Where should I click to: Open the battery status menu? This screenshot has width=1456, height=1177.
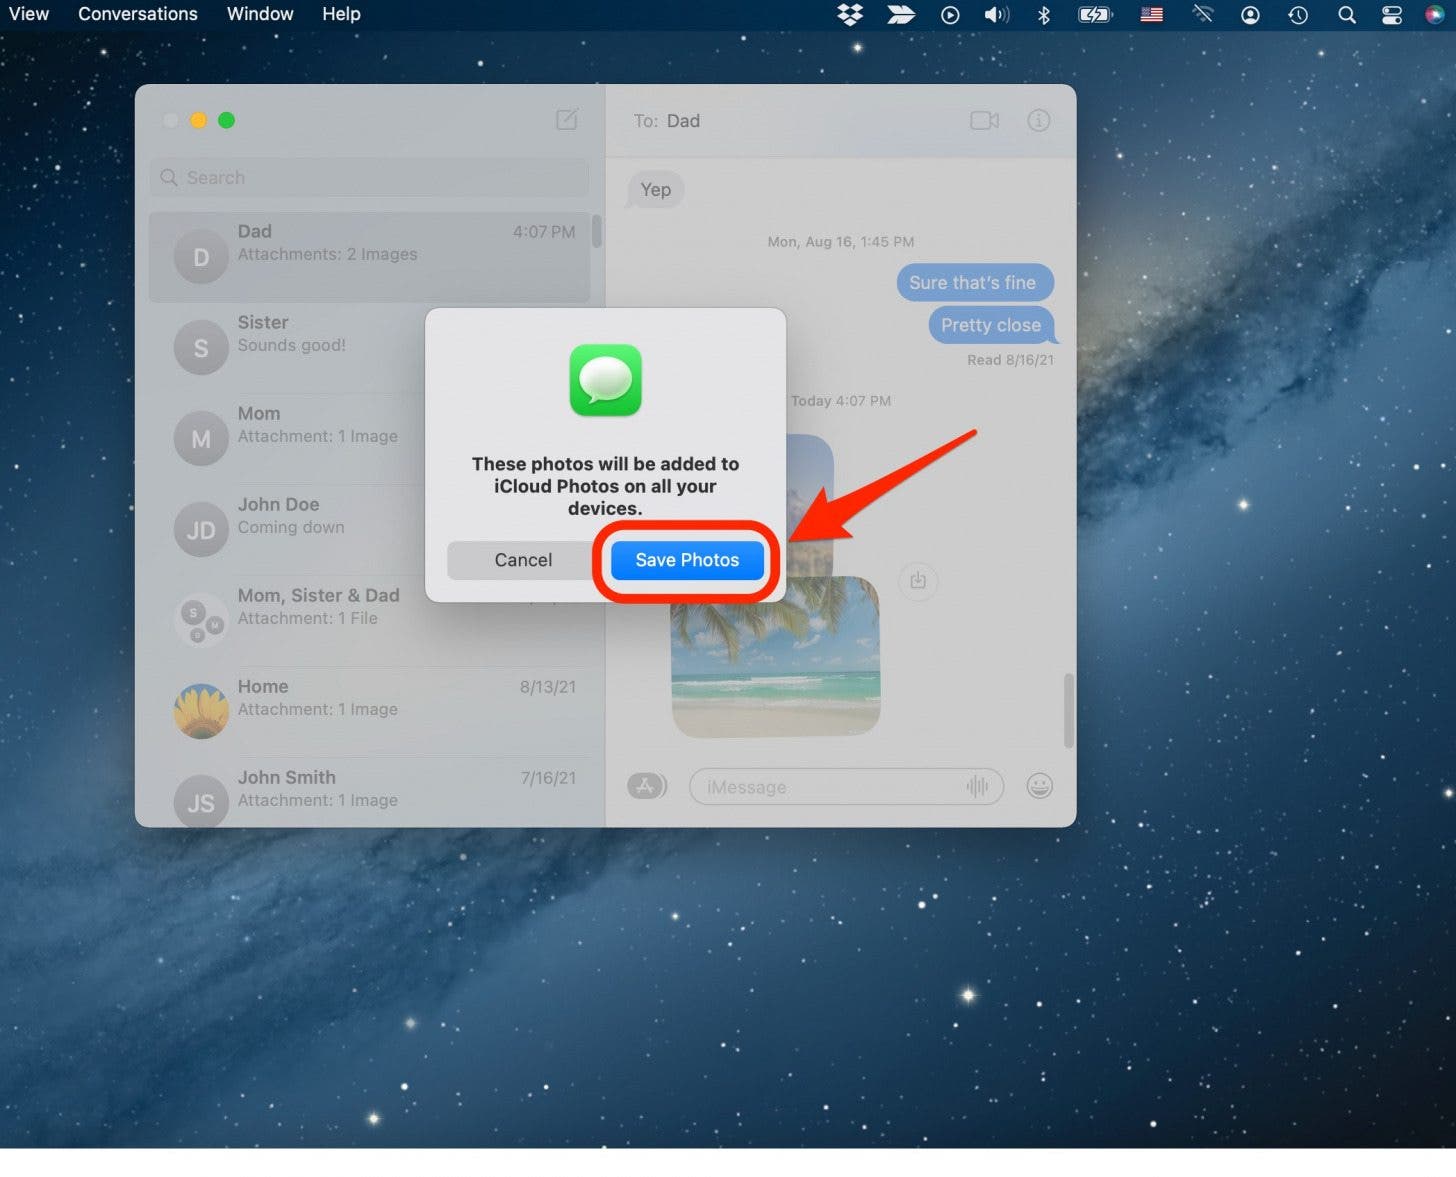click(1094, 14)
